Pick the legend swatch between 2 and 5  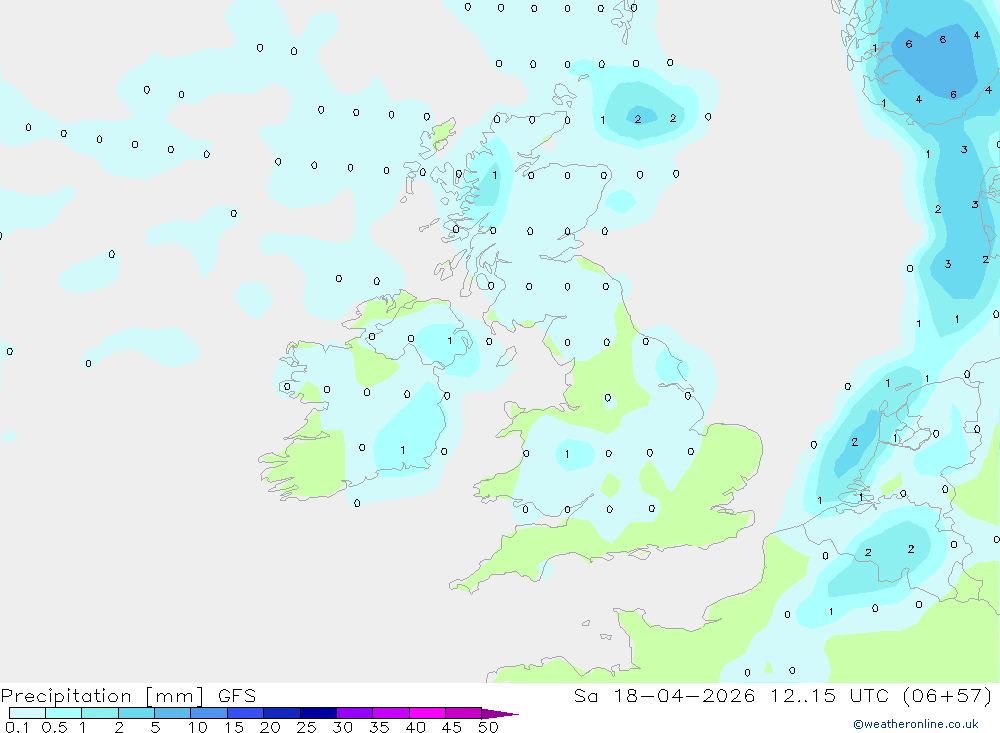coord(136,713)
